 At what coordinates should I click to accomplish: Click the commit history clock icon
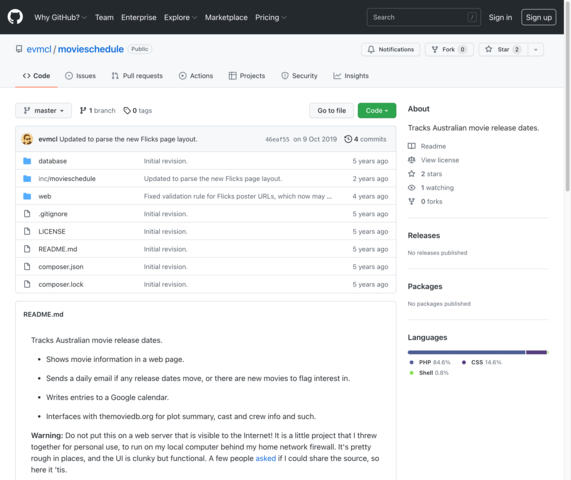pos(348,139)
